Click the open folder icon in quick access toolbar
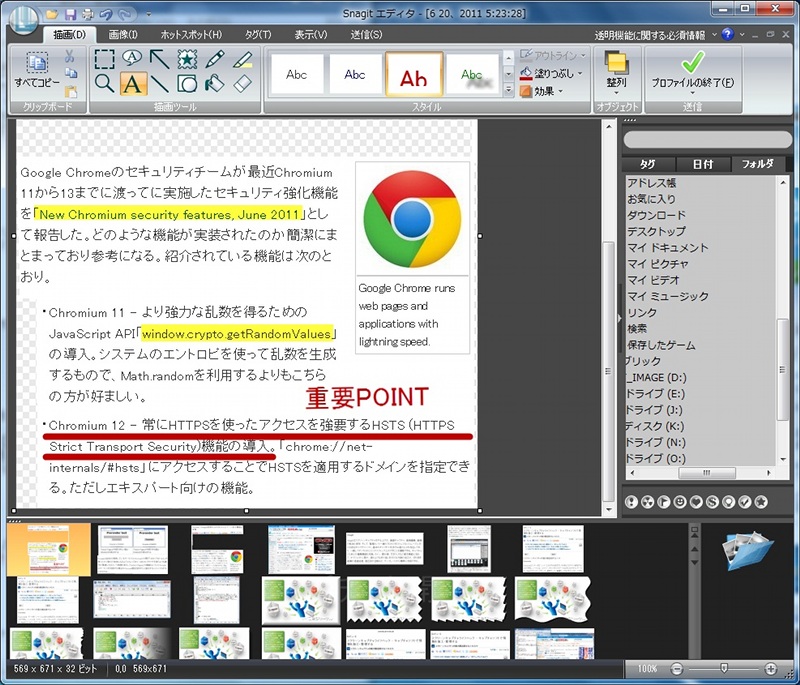 point(52,14)
